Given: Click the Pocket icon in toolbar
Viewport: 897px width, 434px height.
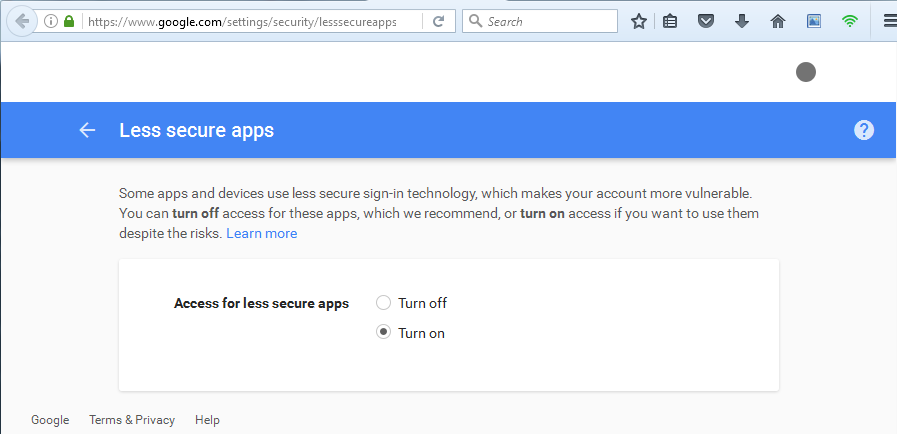Looking at the screenshot, I should click(x=706, y=21).
